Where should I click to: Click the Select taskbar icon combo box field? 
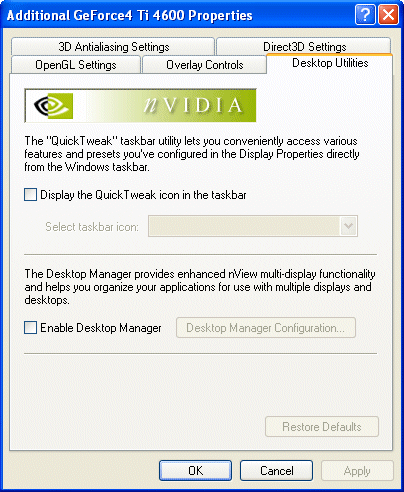click(x=253, y=226)
